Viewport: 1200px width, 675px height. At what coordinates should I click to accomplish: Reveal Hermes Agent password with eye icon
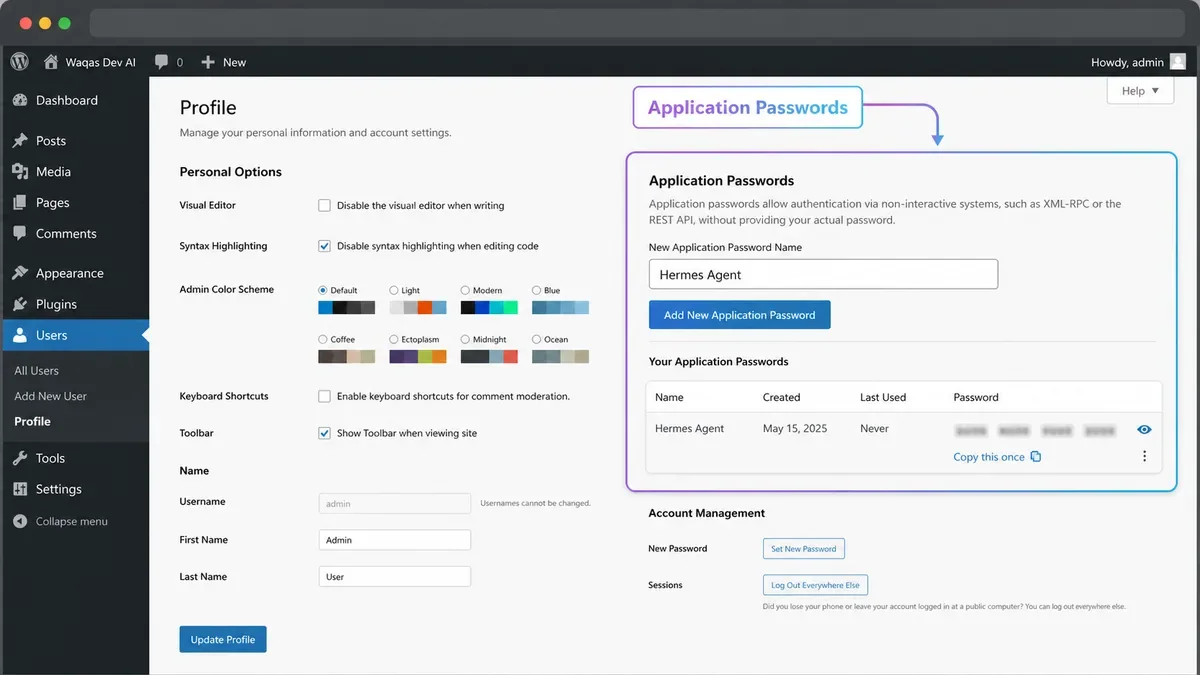click(x=1144, y=429)
